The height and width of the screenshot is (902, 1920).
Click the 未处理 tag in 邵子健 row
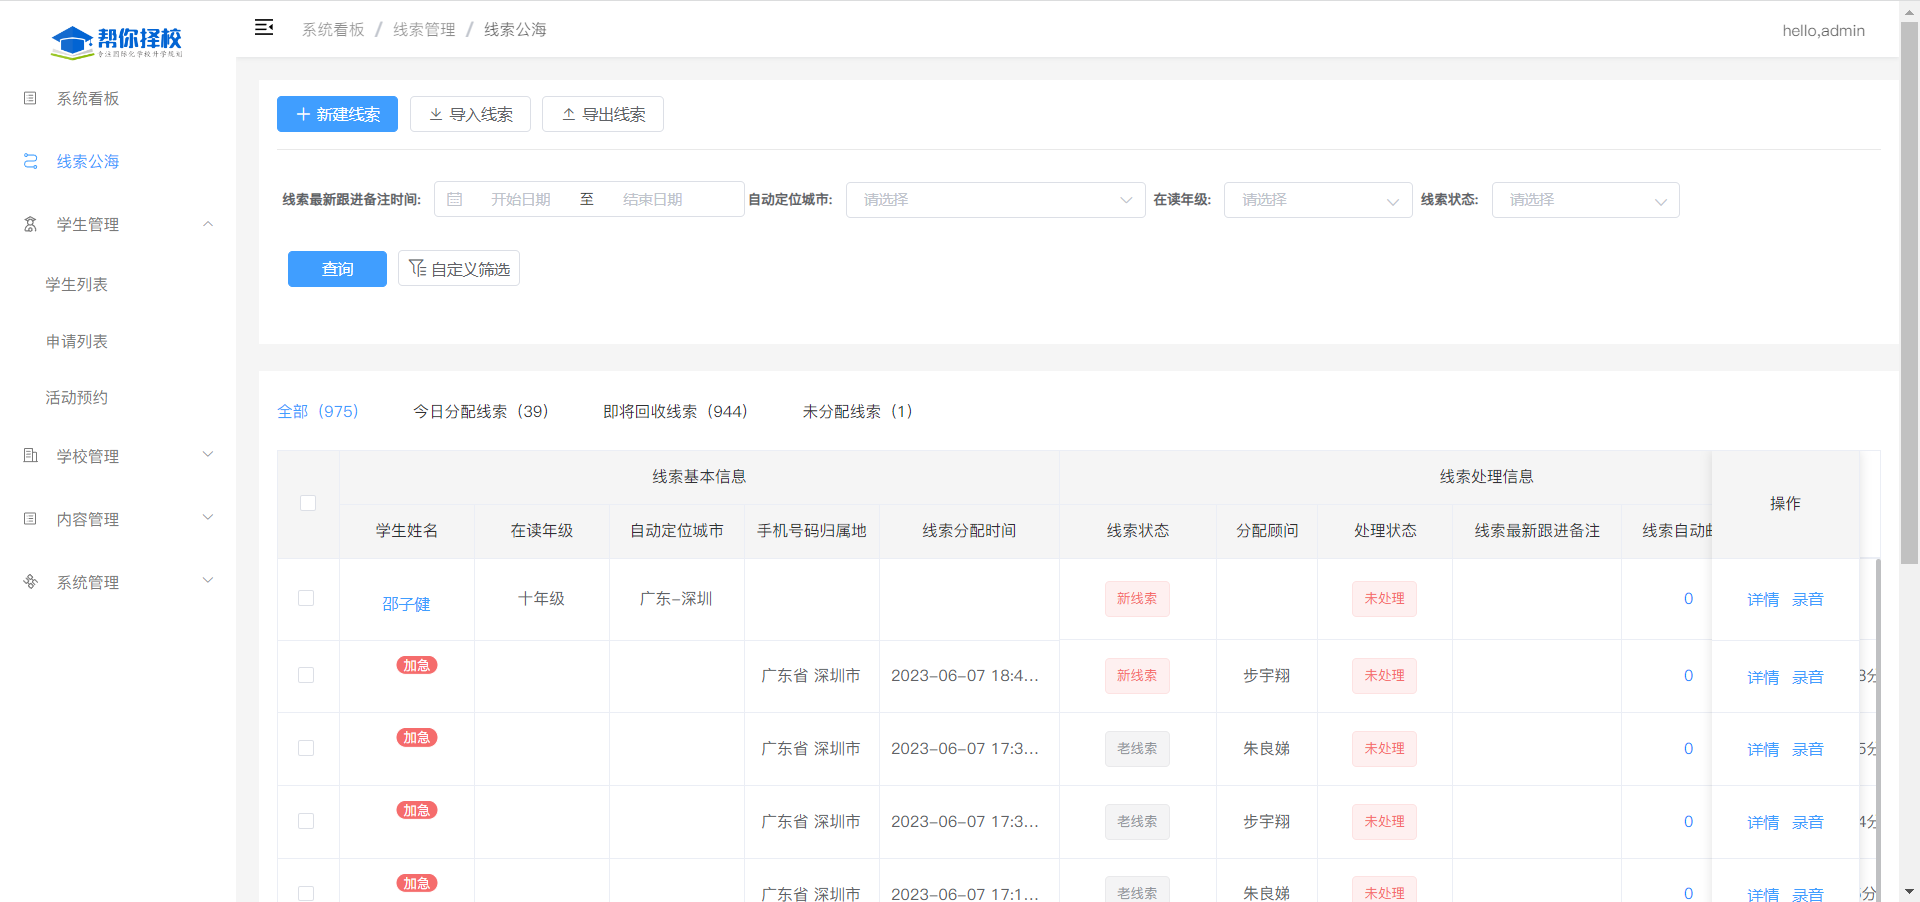pyautogui.click(x=1385, y=599)
